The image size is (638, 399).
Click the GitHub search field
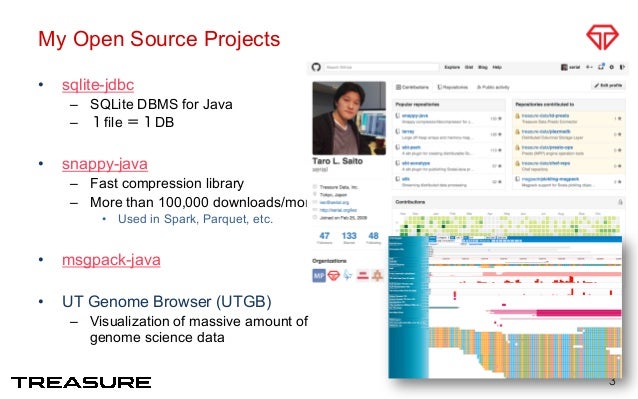[x=381, y=67]
